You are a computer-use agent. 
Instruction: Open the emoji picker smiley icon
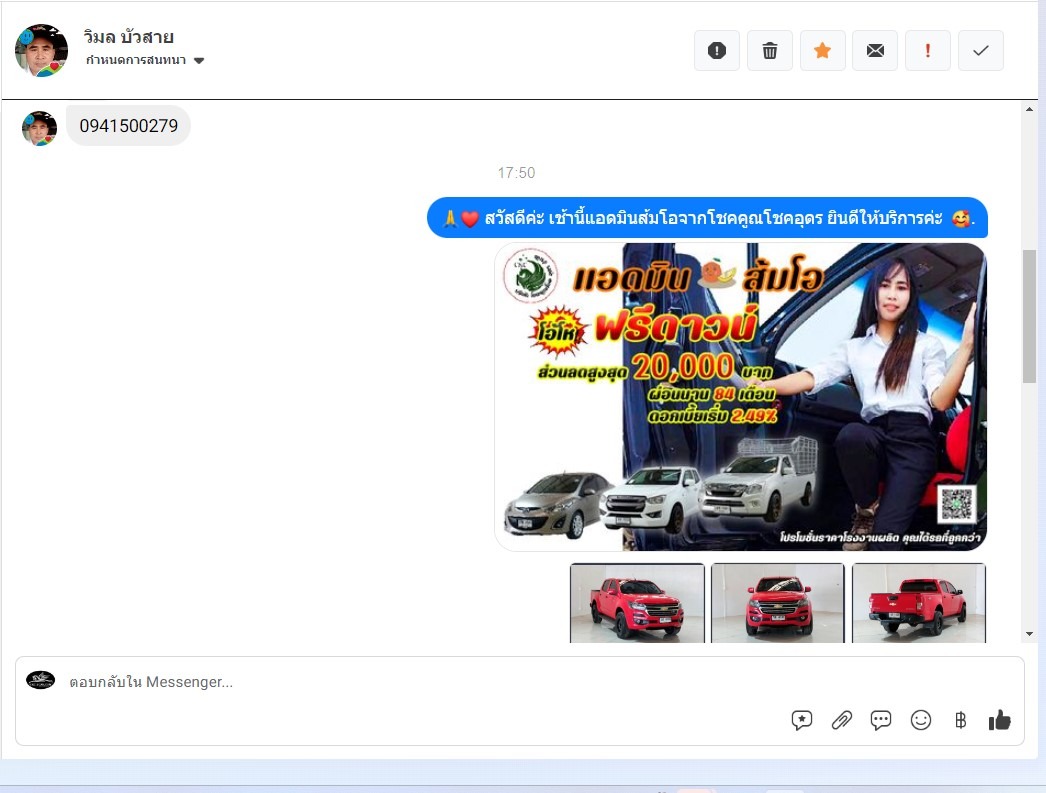coord(921,720)
